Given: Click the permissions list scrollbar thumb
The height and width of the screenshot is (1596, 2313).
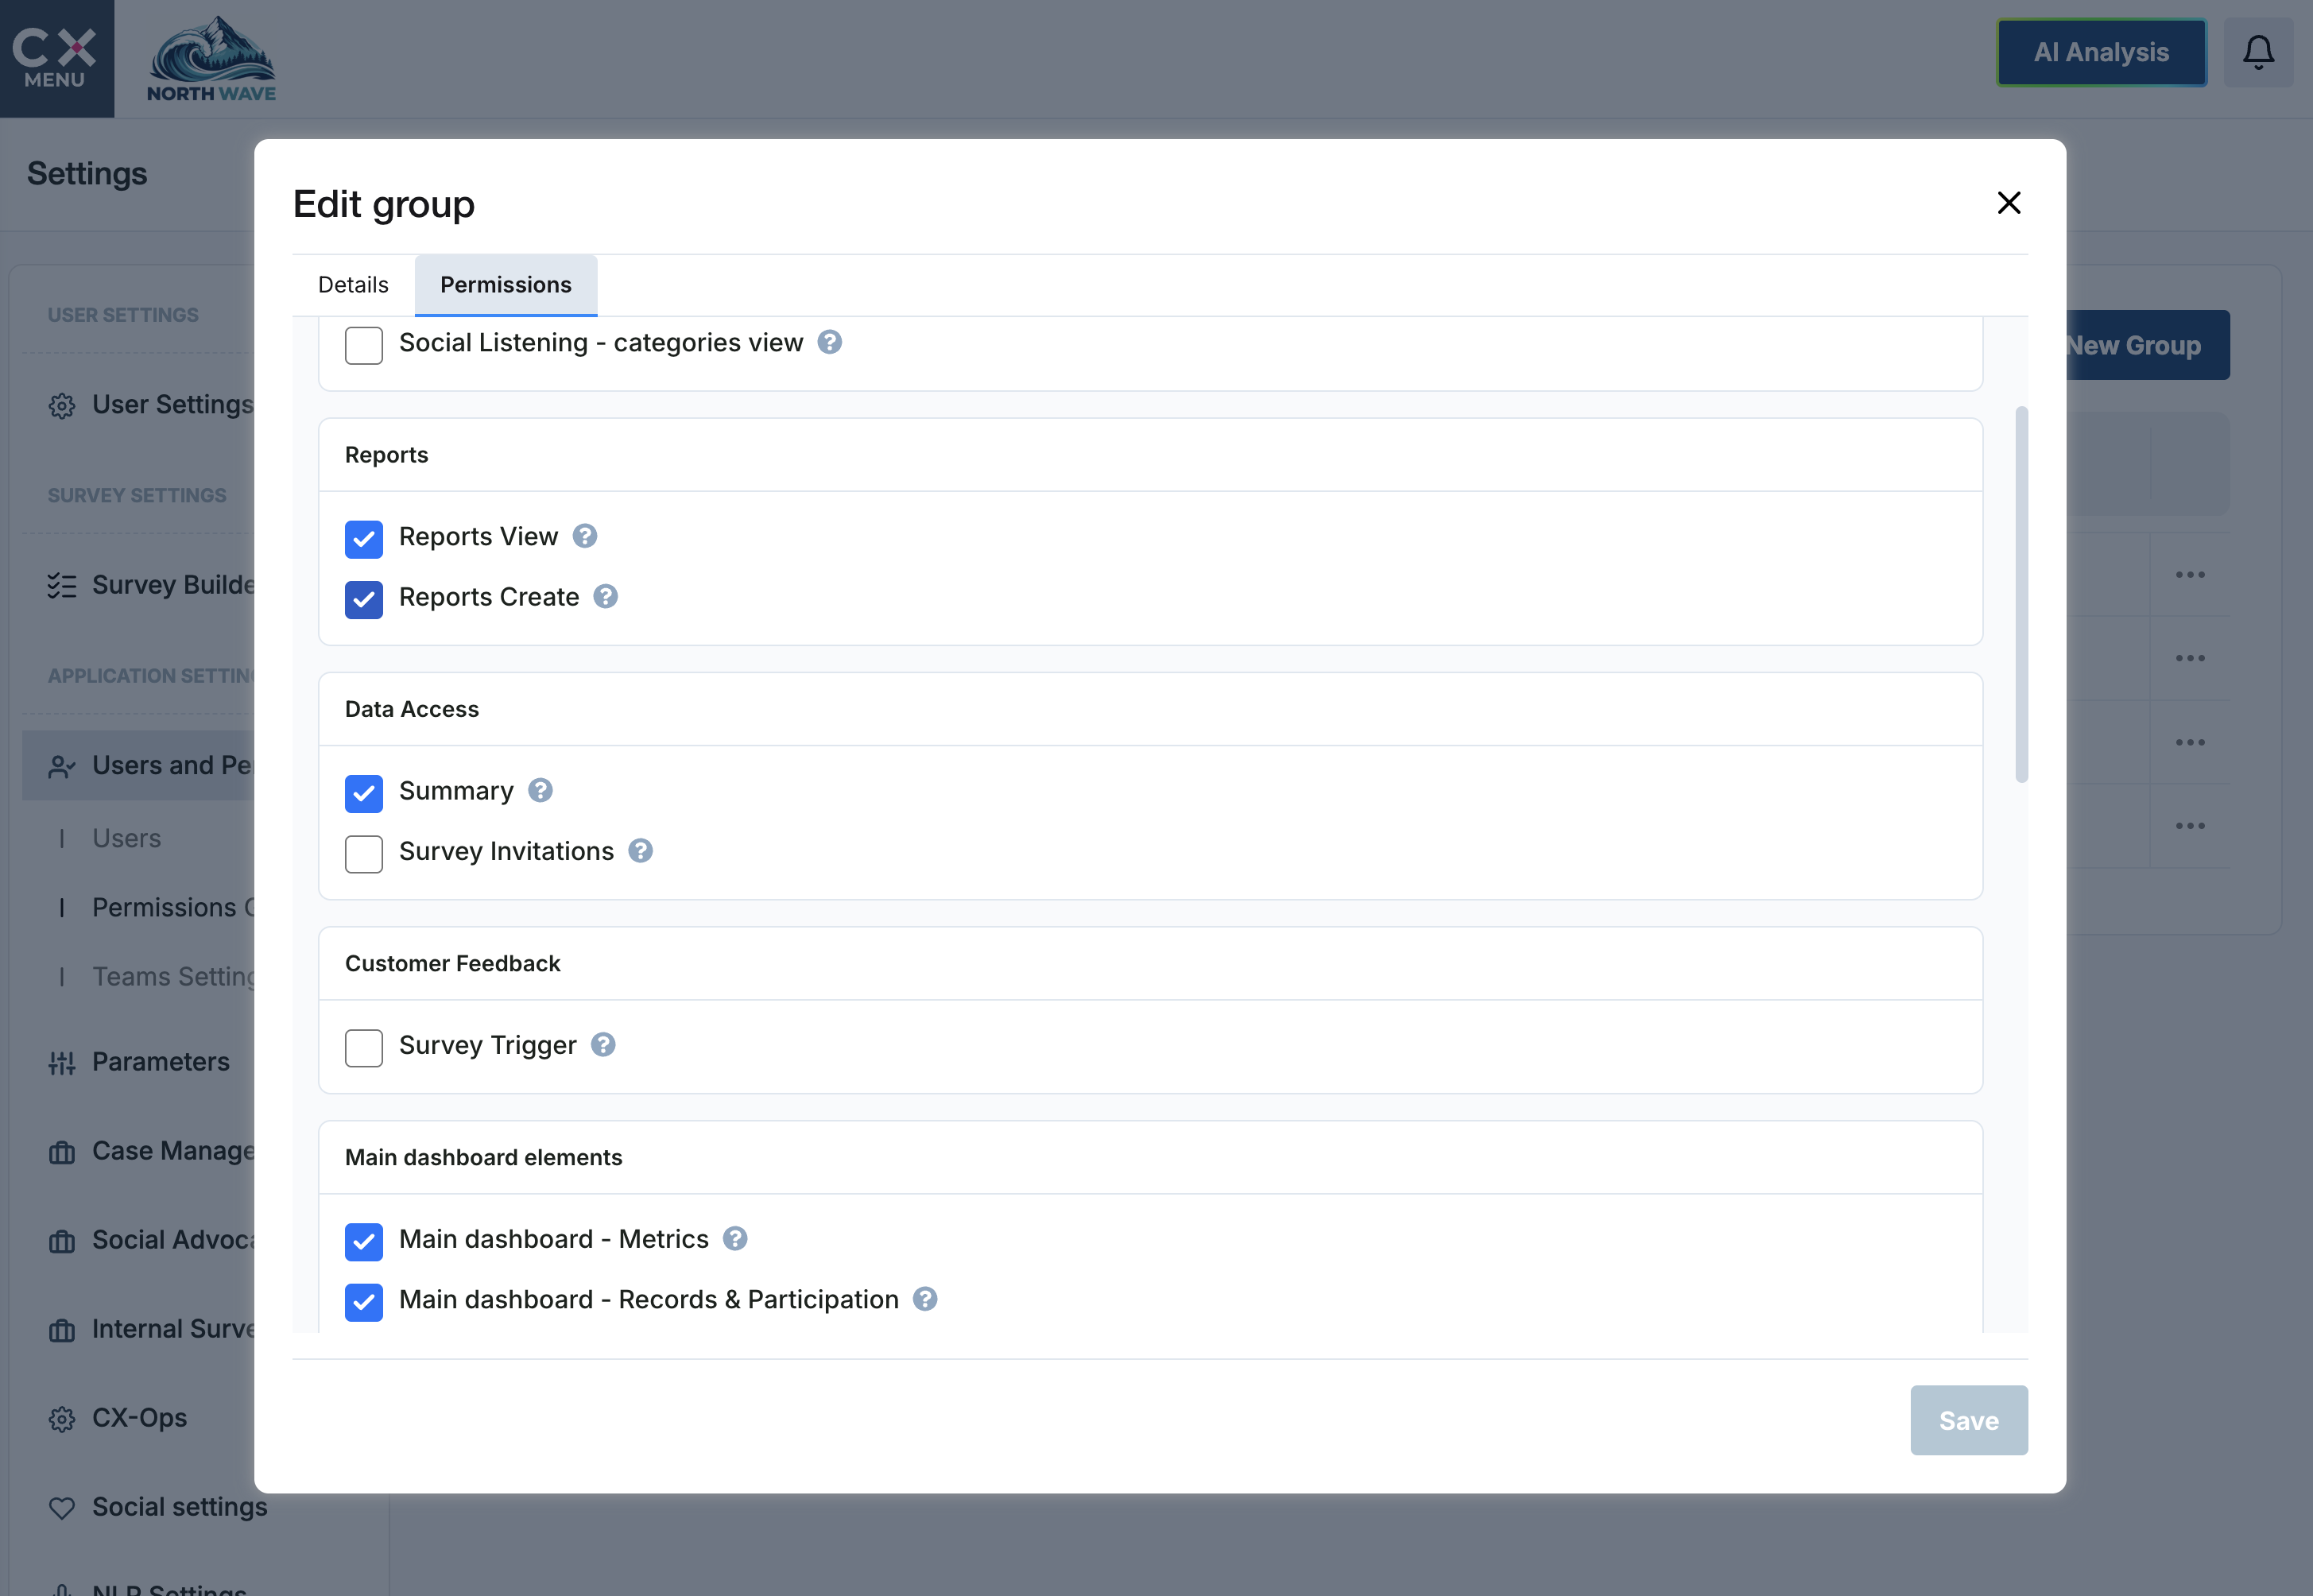Looking at the screenshot, I should point(2021,594).
